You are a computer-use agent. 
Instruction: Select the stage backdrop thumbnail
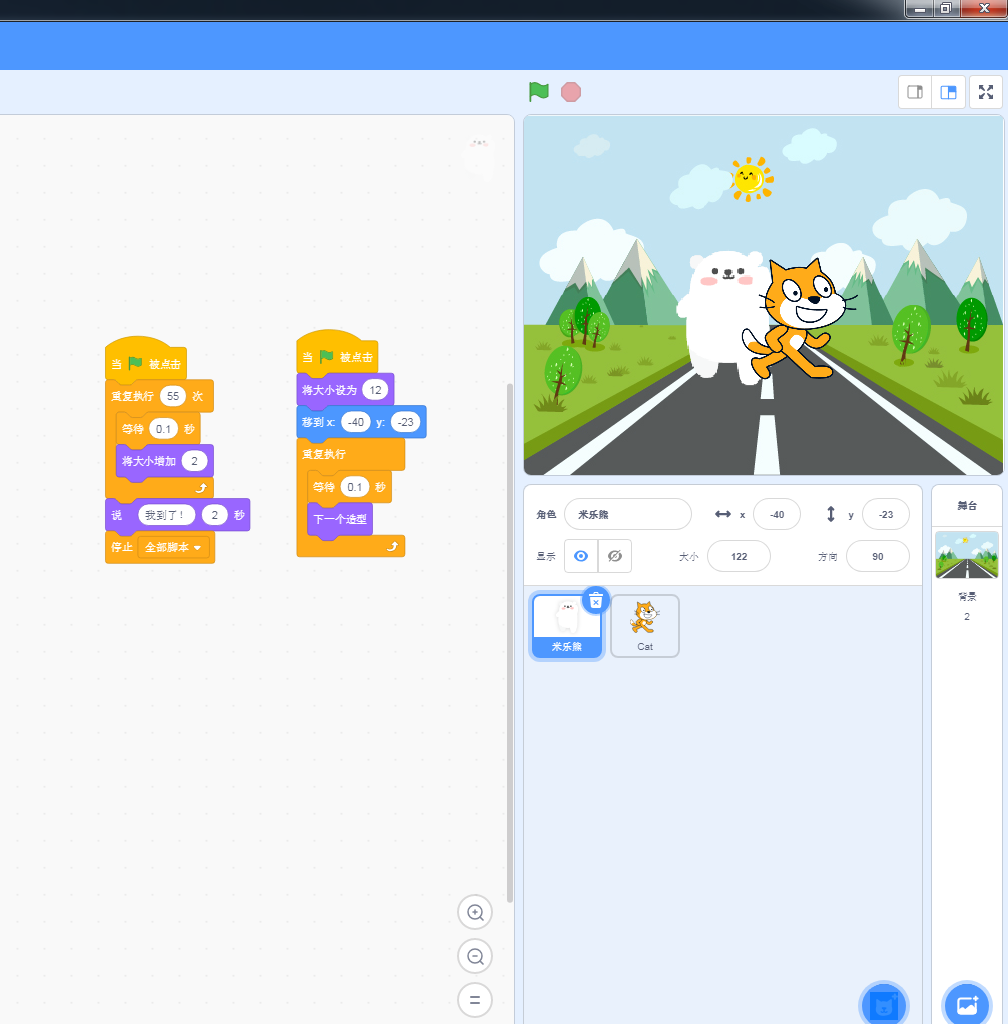coord(967,555)
